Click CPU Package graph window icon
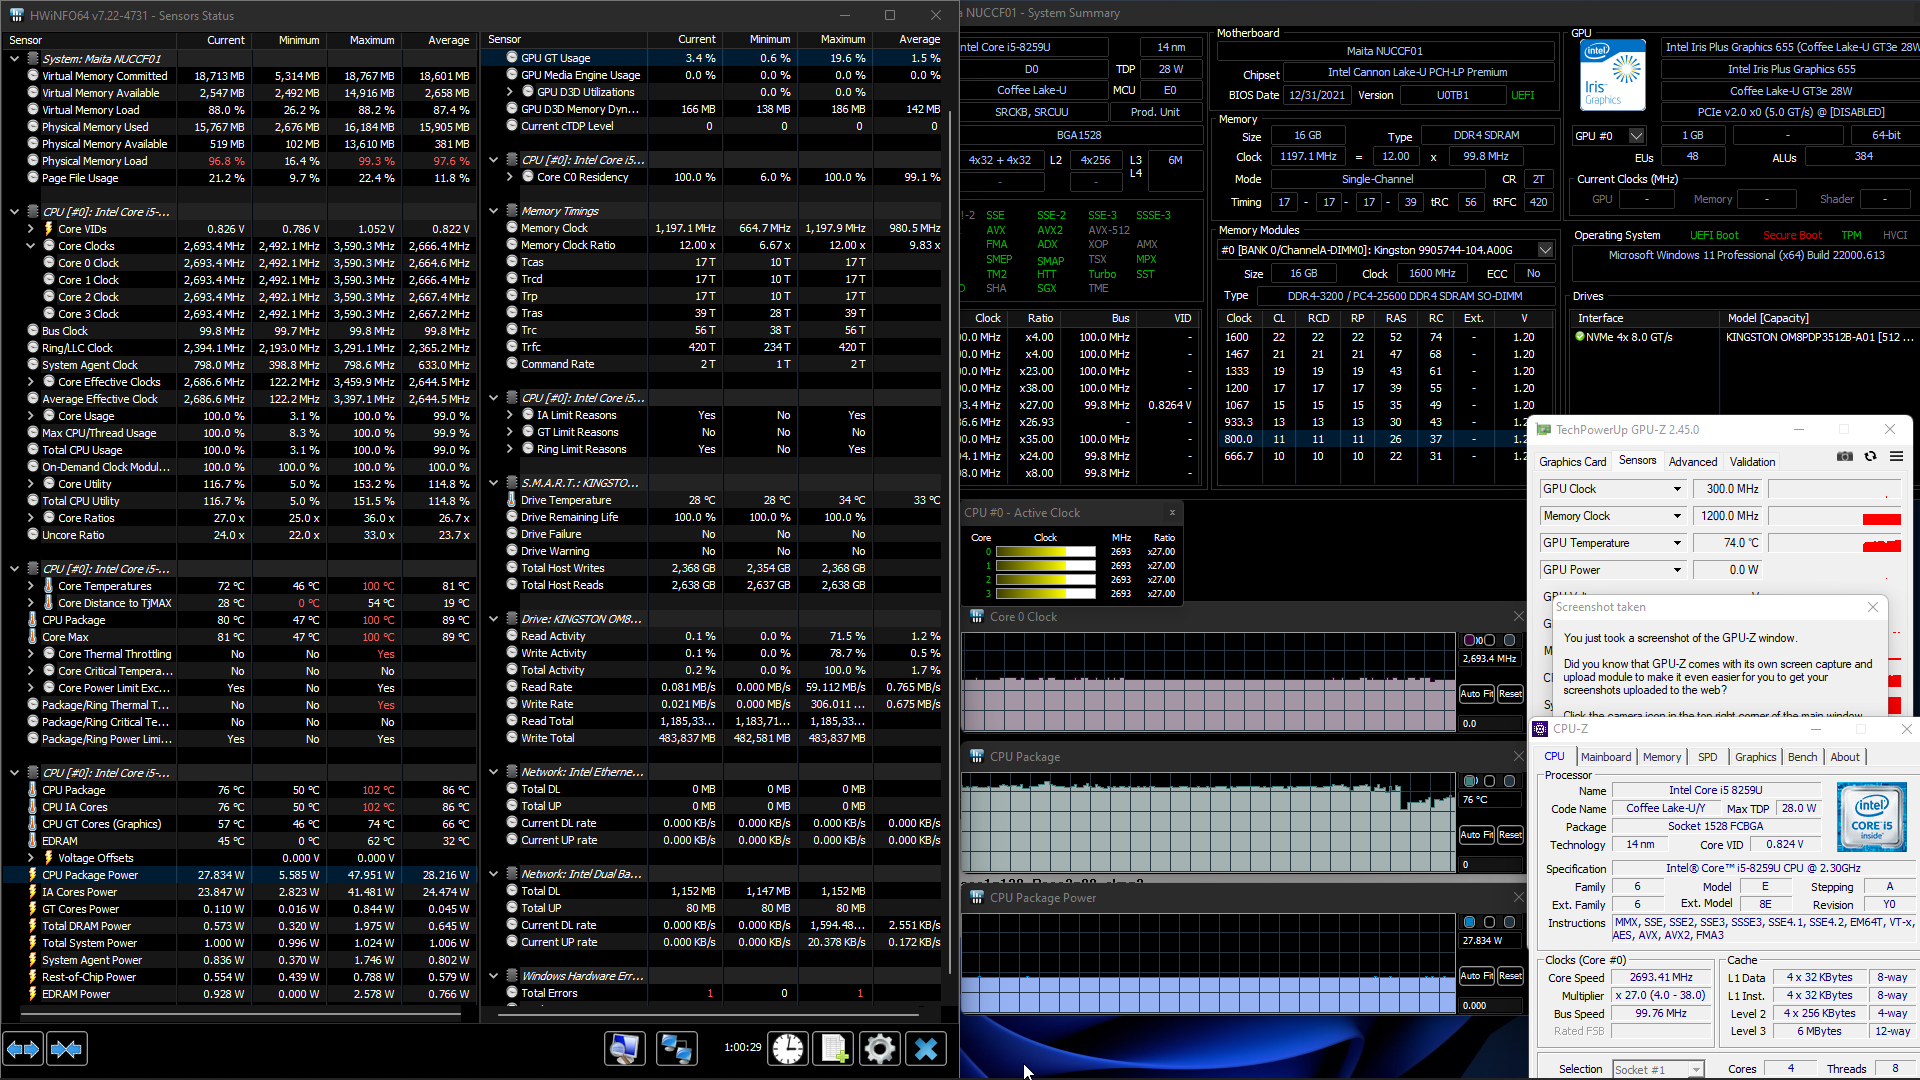This screenshot has width=1920, height=1080. click(977, 757)
